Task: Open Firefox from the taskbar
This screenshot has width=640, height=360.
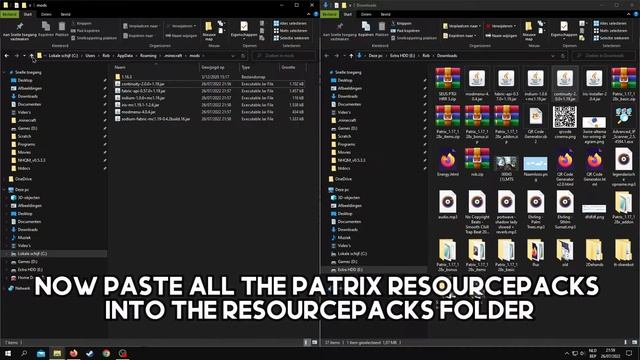Action: click(x=73, y=353)
